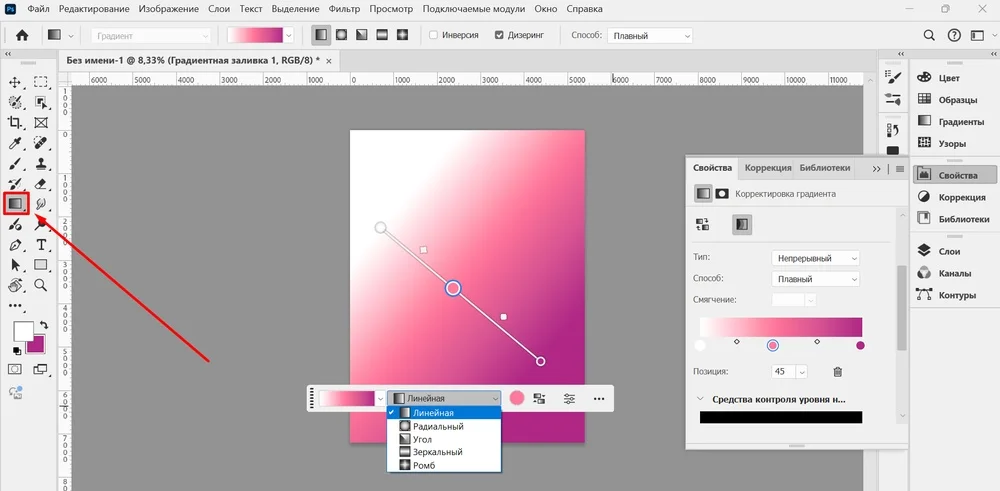
Task: Choose Радиальный from the gradient type list
Action: pyautogui.click(x=438, y=426)
